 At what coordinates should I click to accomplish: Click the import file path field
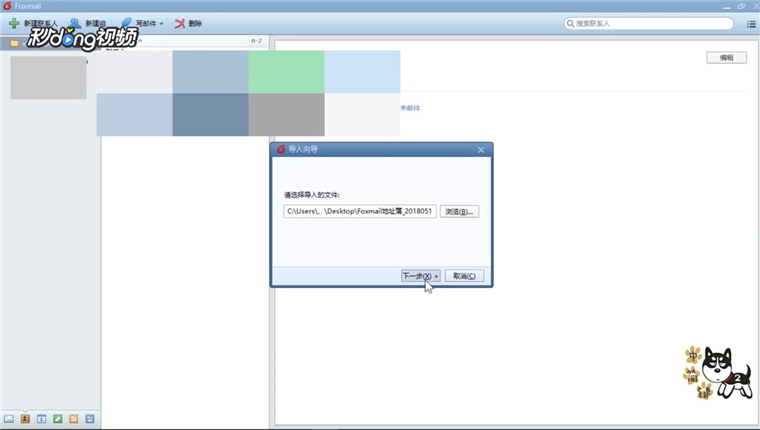pyautogui.click(x=360, y=211)
